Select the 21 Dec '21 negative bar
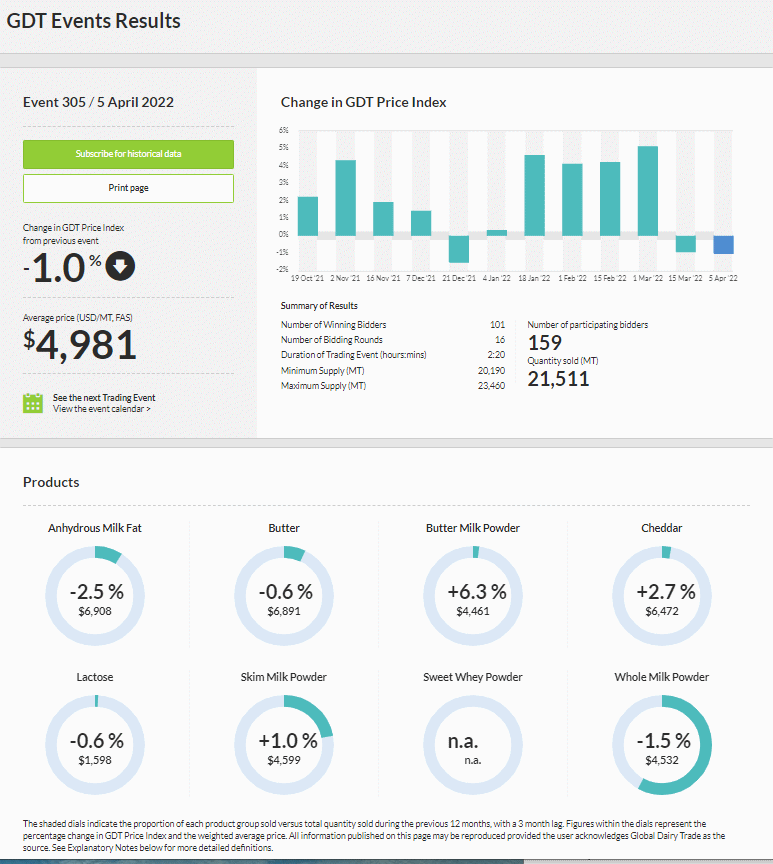773x864 pixels. click(458, 249)
